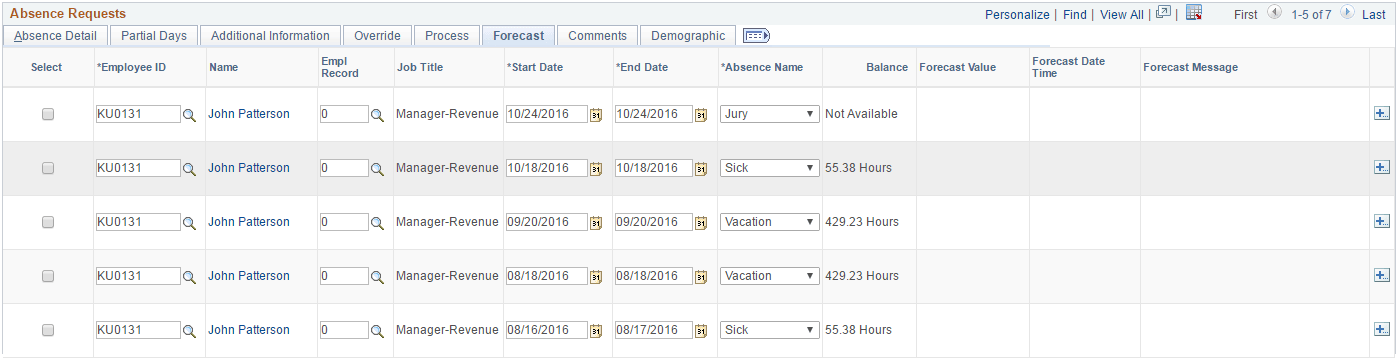The width and height of the screenshot is (1398, 360).
Task: Add a row after the 10/18/2016 Sick absence
Action: click(x=1382, y=168)
